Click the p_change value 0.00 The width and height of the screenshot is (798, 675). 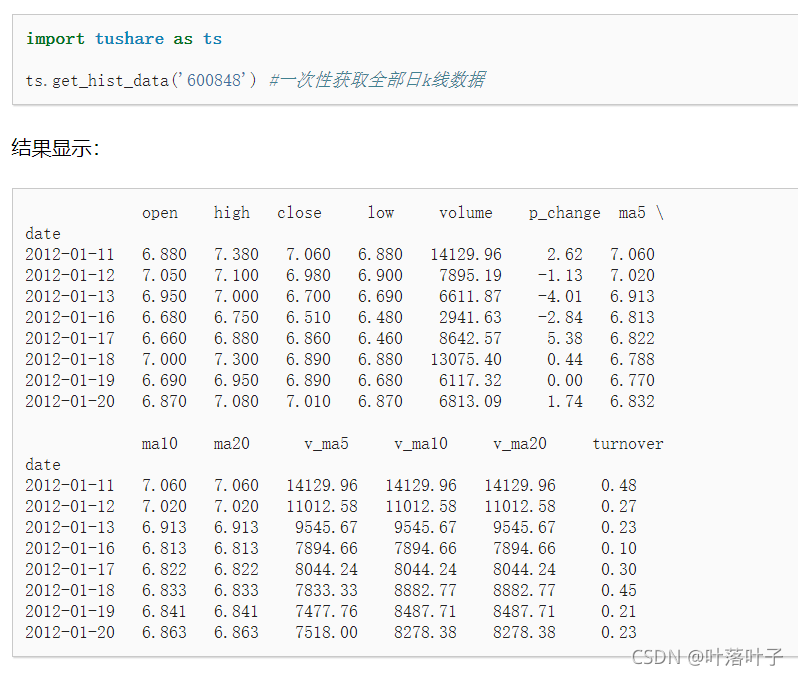pyautogui.click(x=564, y=380)
